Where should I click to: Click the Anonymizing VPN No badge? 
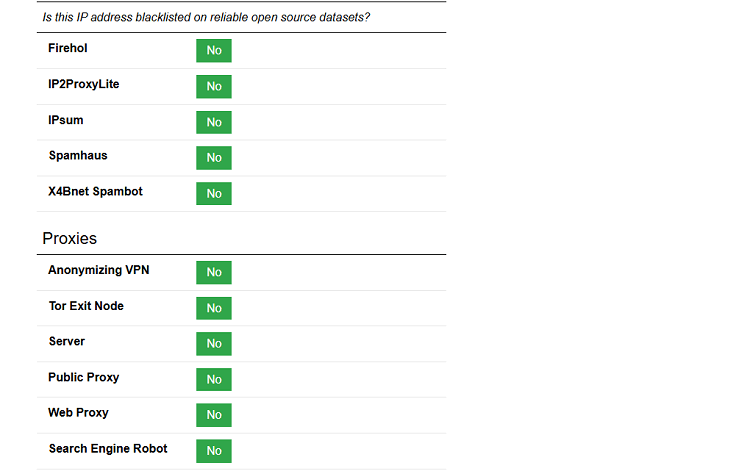(x=214, y=273)
